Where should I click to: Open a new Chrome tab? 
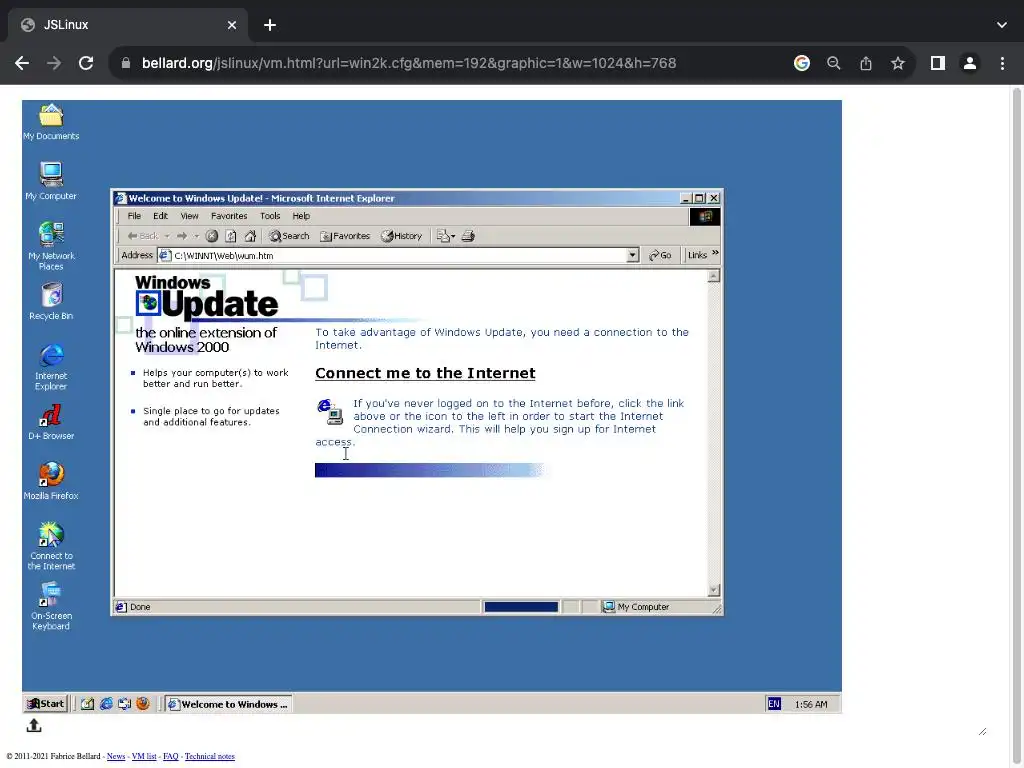click(270, 25)
